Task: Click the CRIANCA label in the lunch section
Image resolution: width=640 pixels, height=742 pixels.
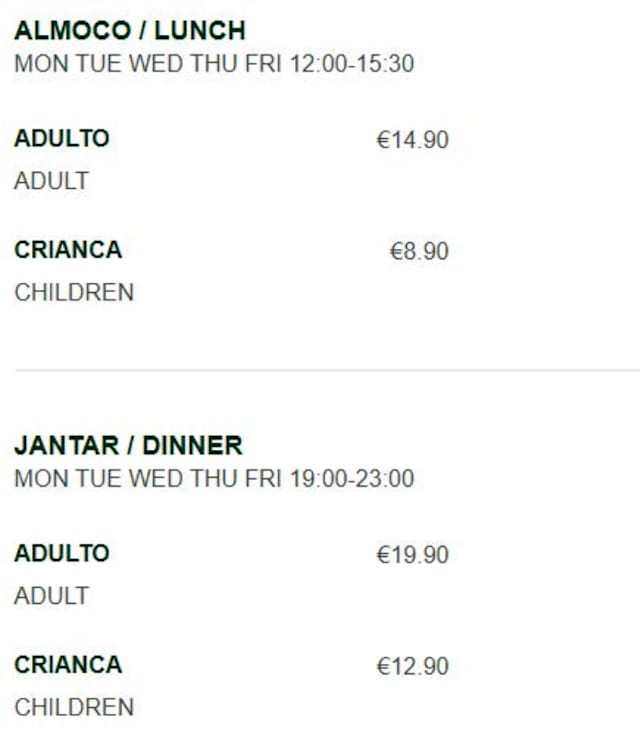Action: tap(68, 250)
